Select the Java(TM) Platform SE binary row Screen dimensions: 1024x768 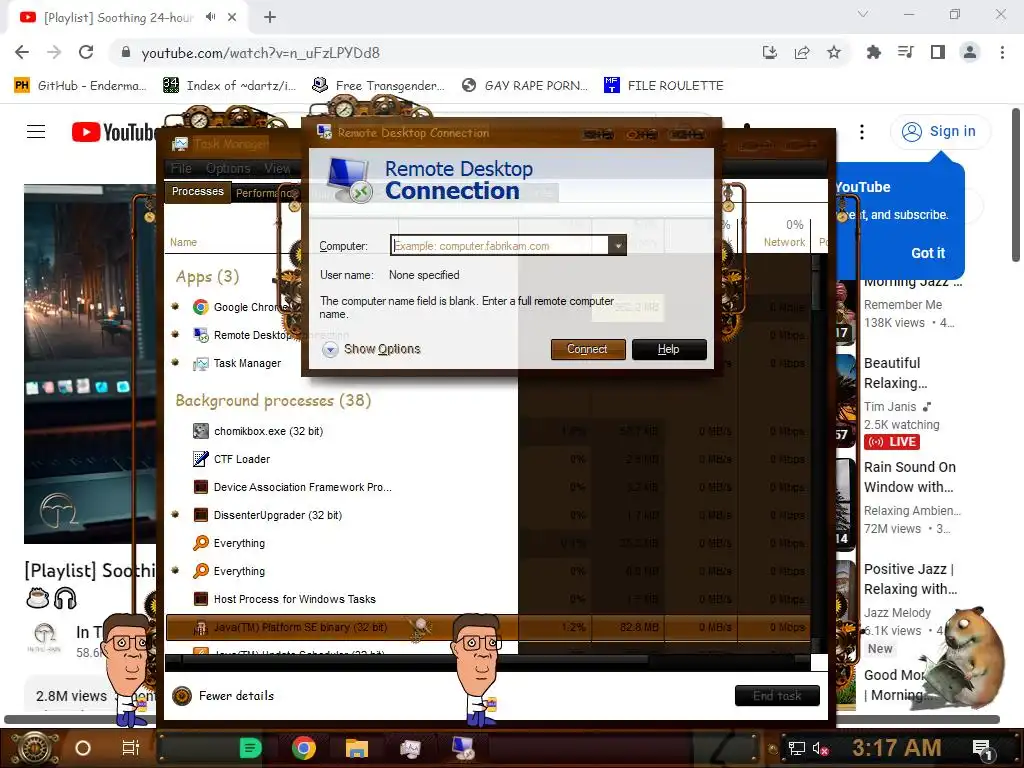pyautogui.click(x=487, y=627)
